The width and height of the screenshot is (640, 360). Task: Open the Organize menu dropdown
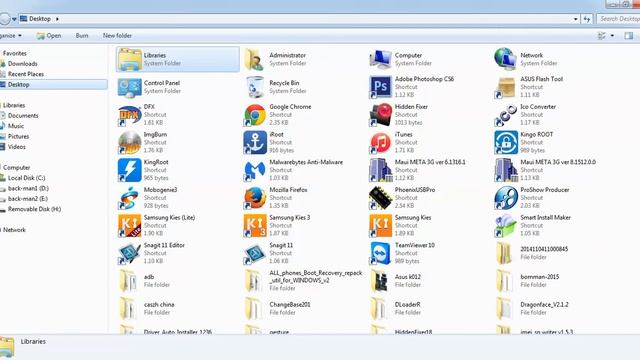[11, 36]
